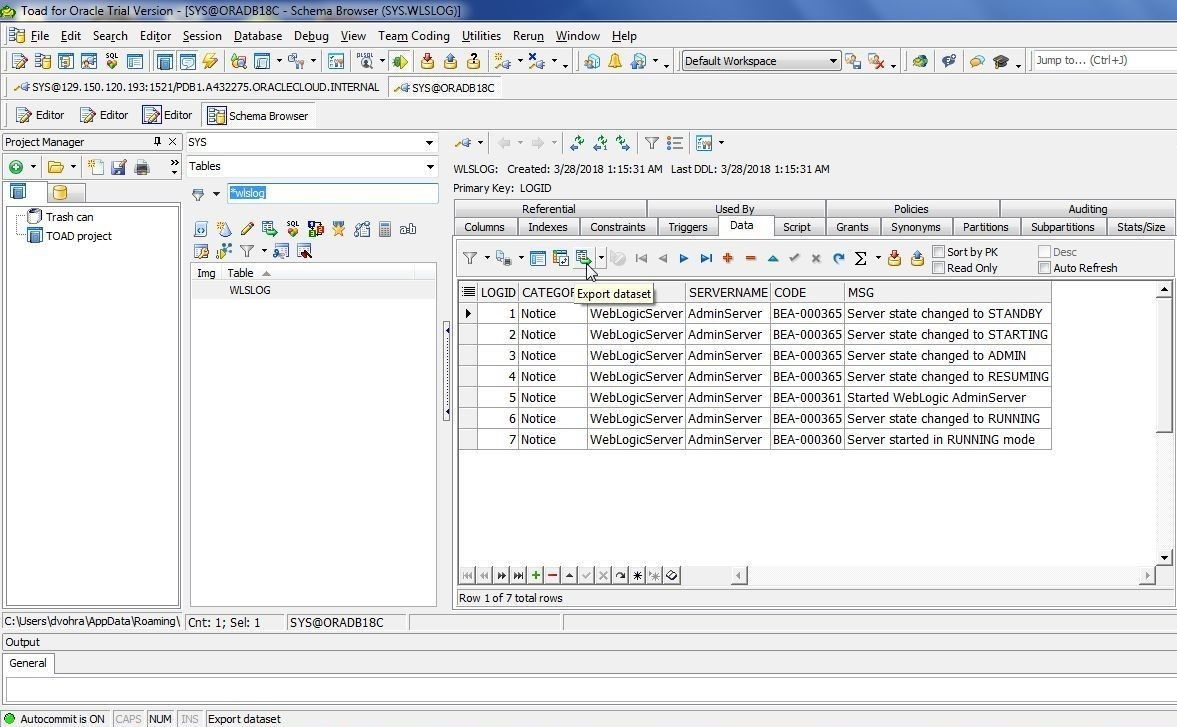The image size is (1177, 727).
Task: Select WLSLOG in the table list
Action: [x=250, y=290]
